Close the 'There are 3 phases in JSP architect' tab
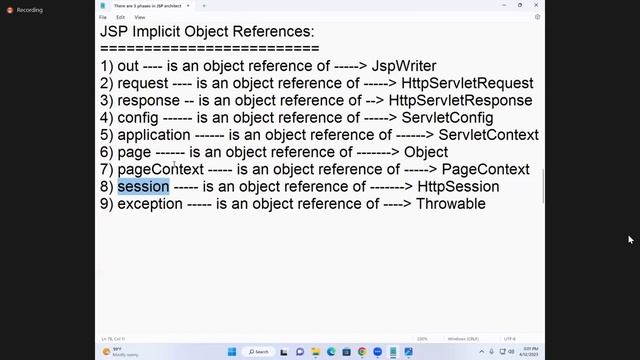Screen dimensions: 640x360 click(x=188, y=6)
